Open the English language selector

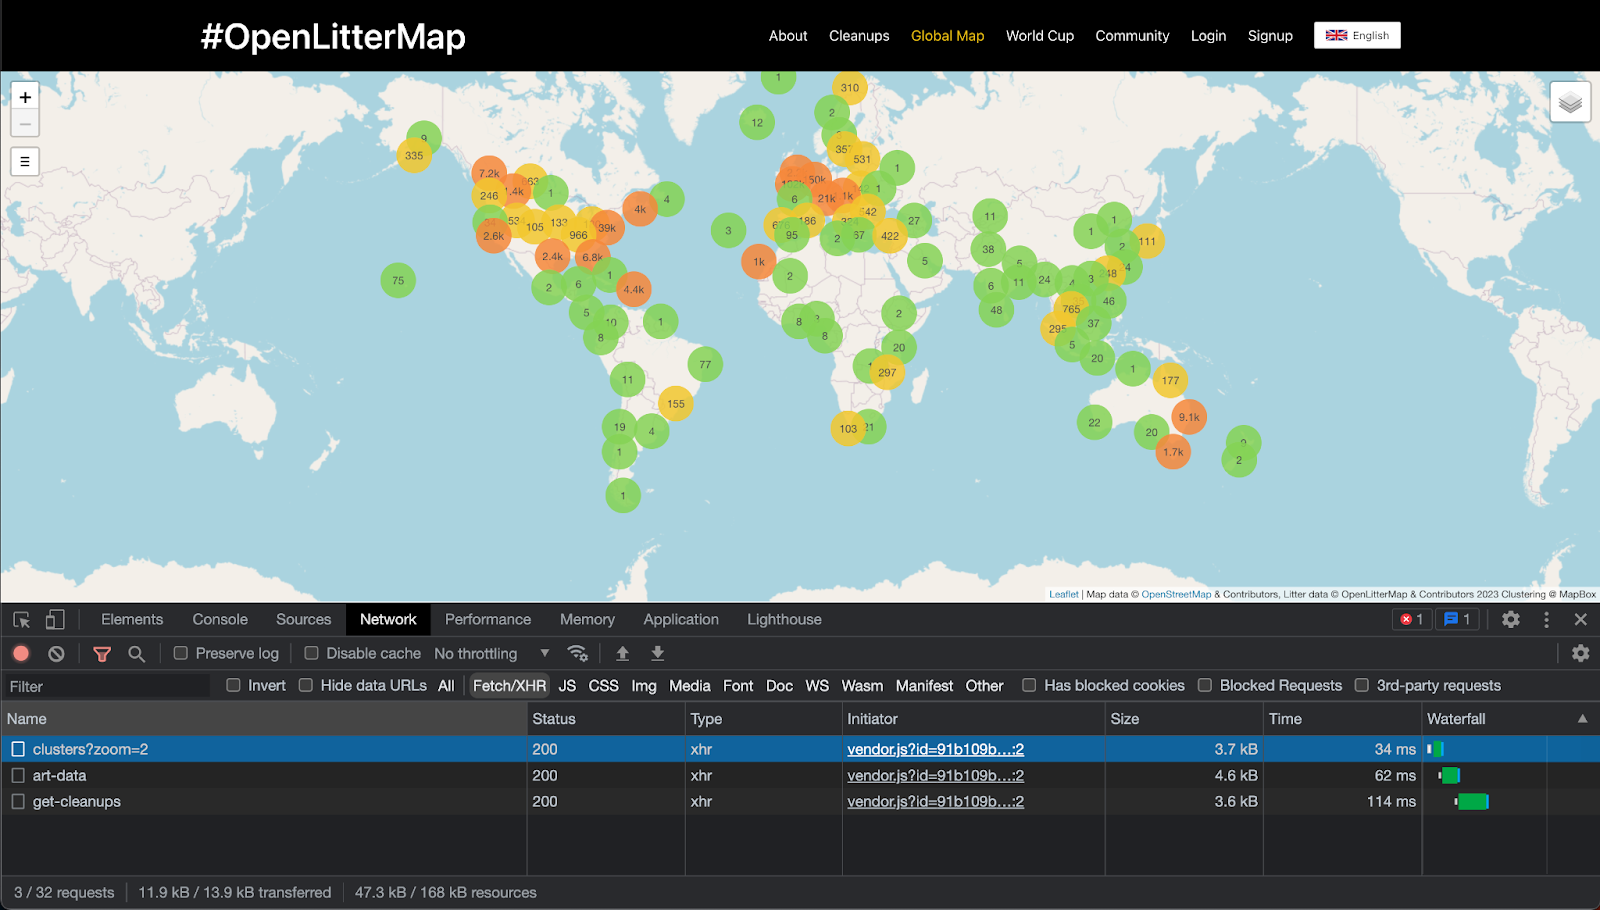tap(1357, 36)
